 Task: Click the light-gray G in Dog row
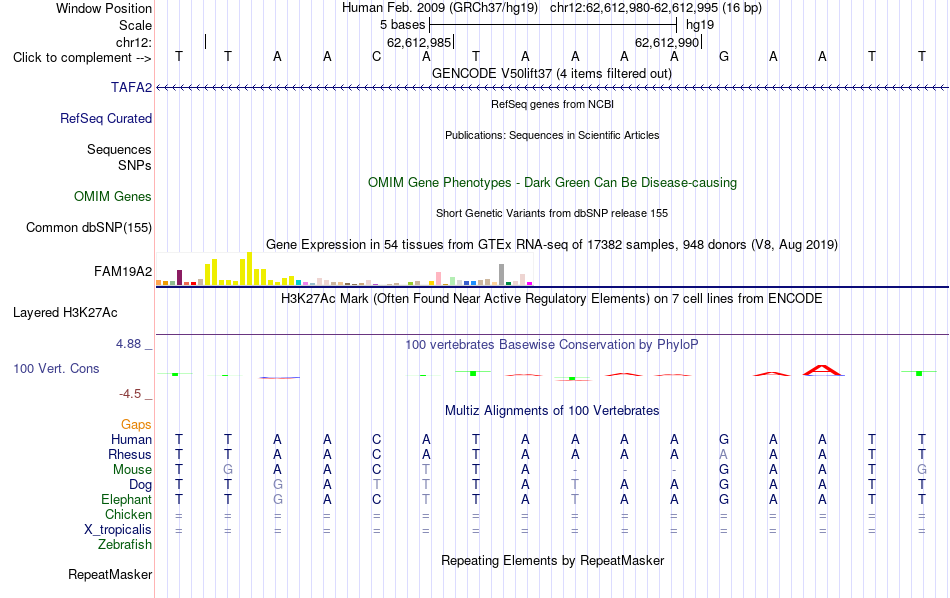pyautogui.click(x=277, y=485)
